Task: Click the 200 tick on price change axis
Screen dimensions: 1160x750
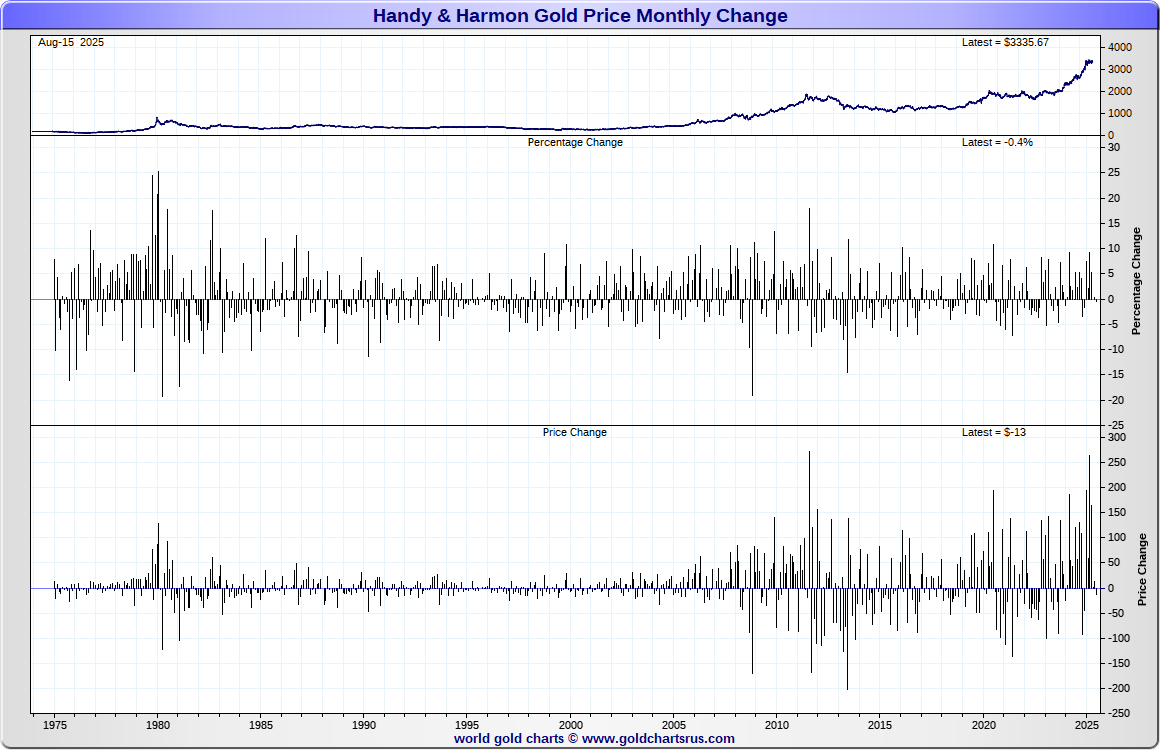Action: tap(1116, 487)
